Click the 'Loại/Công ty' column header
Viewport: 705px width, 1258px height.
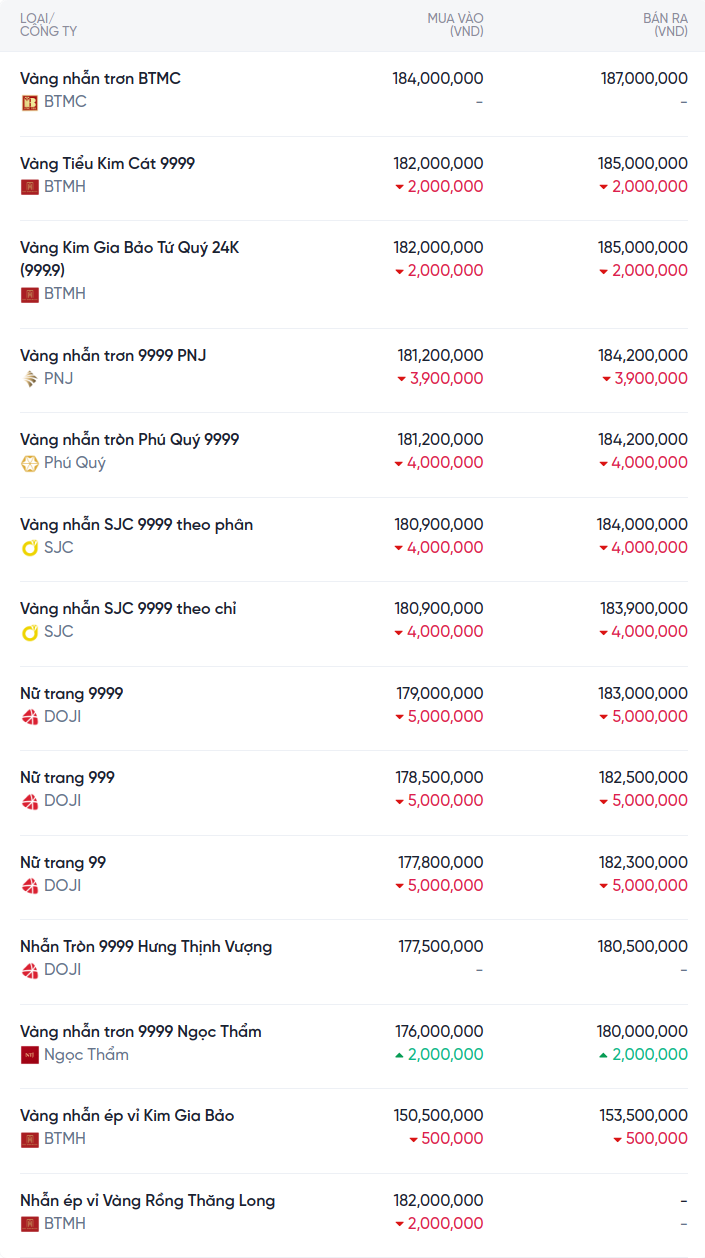(48, 25)
